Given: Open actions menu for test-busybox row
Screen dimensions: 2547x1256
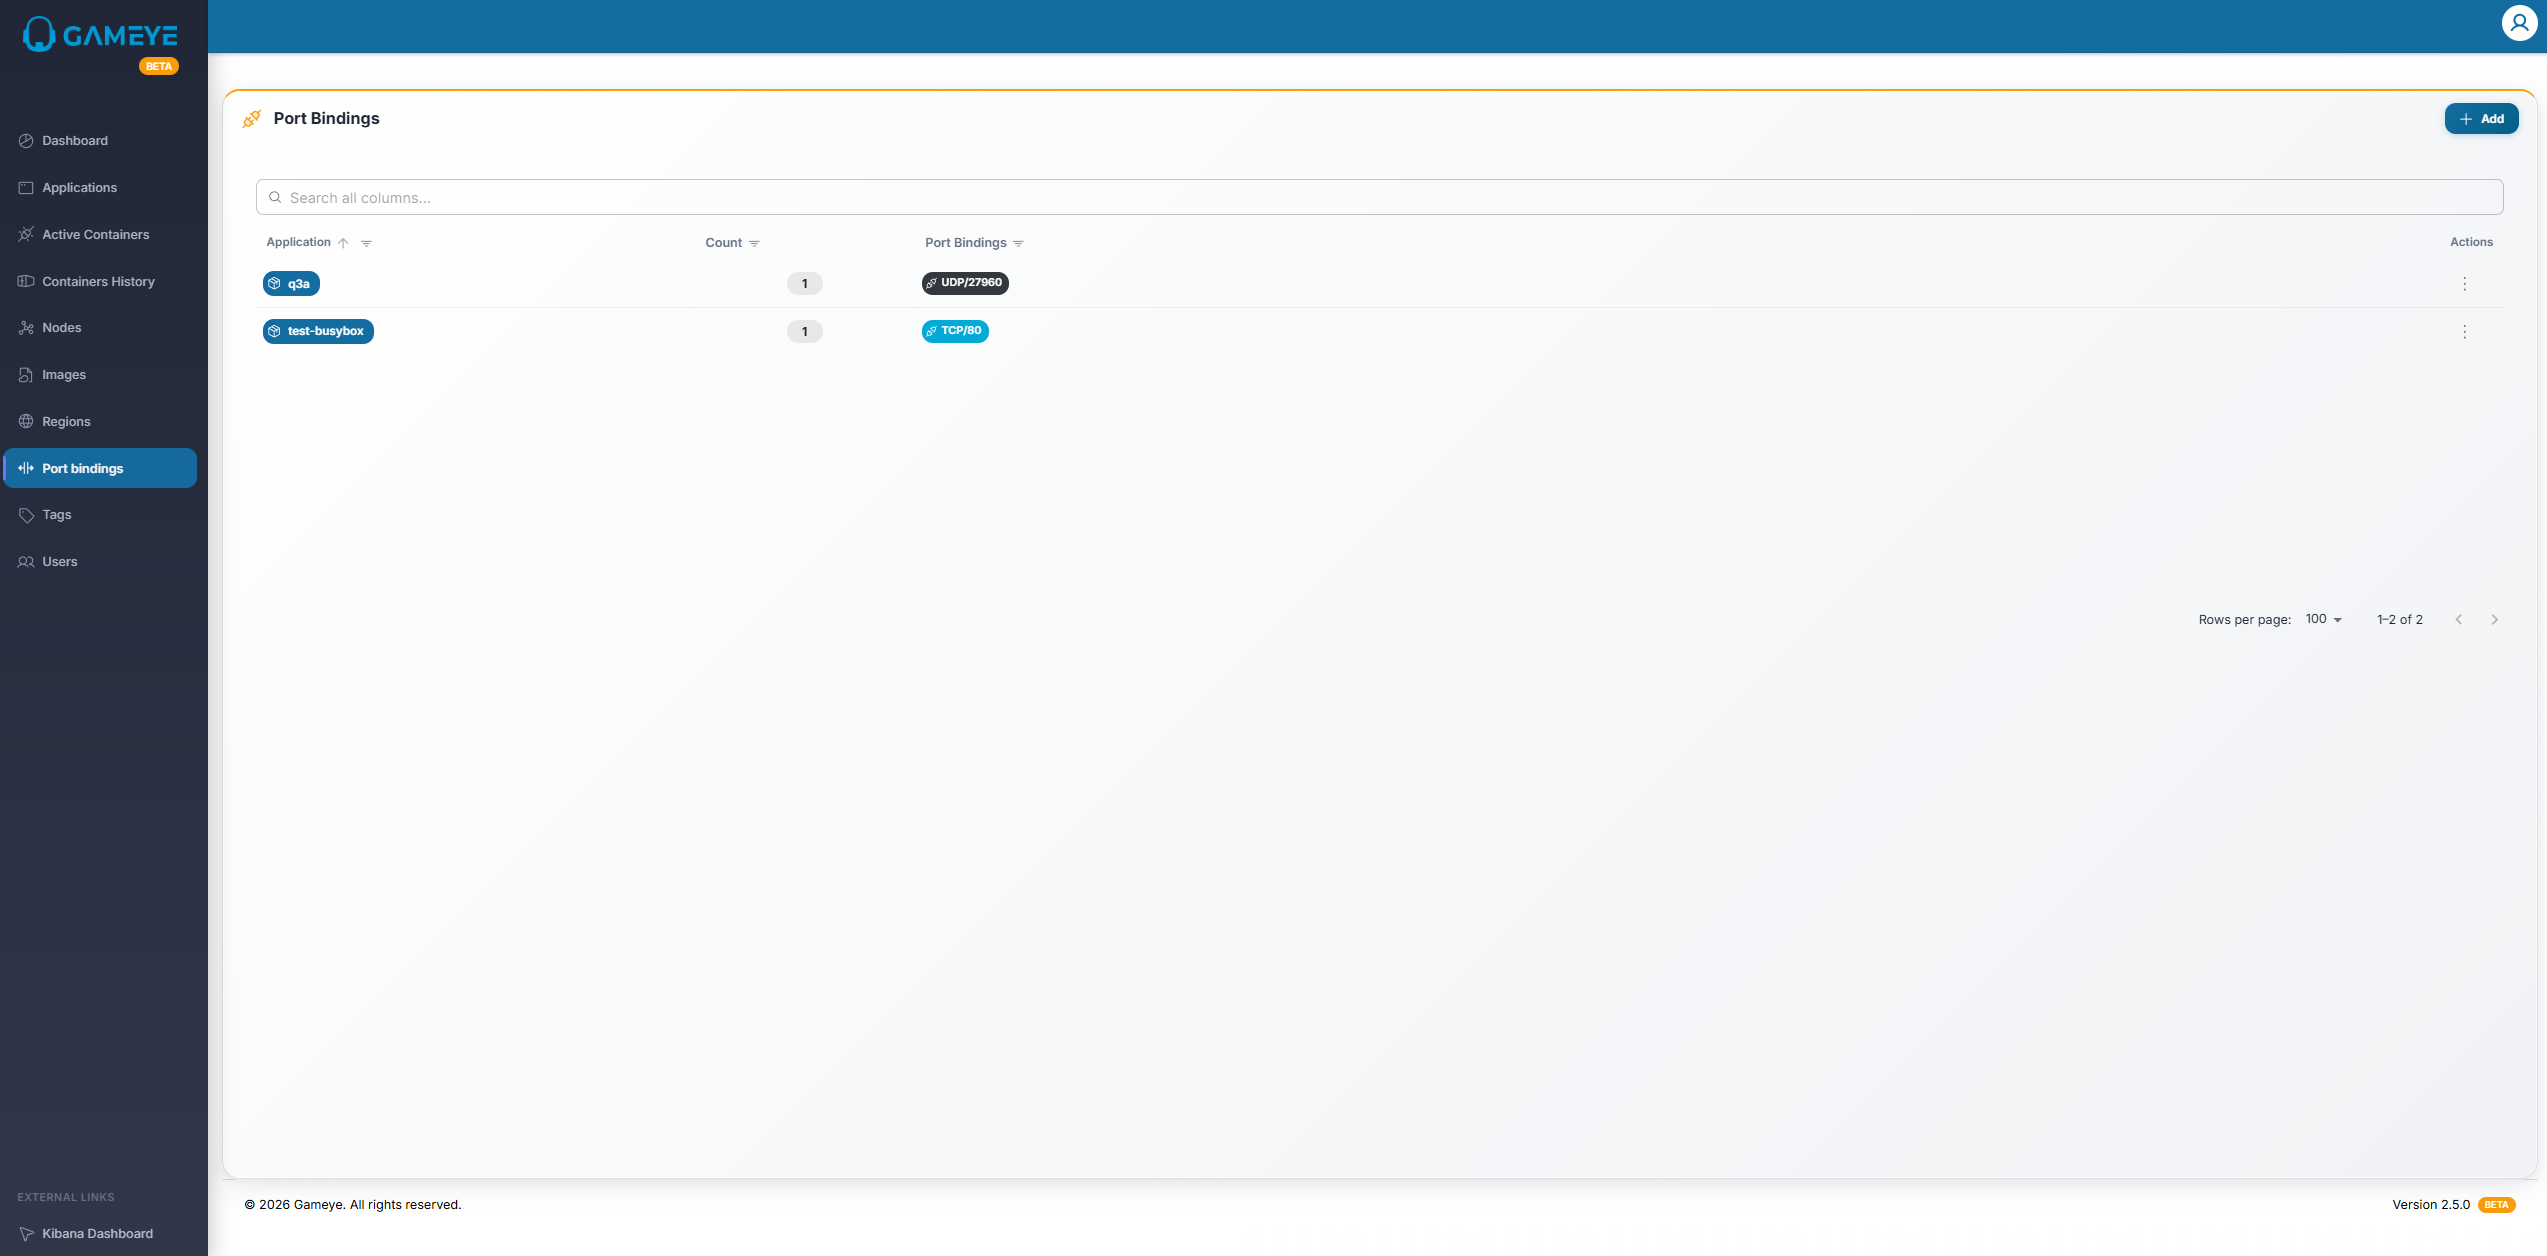Looking at the screenshot, I should point(2464,332).
